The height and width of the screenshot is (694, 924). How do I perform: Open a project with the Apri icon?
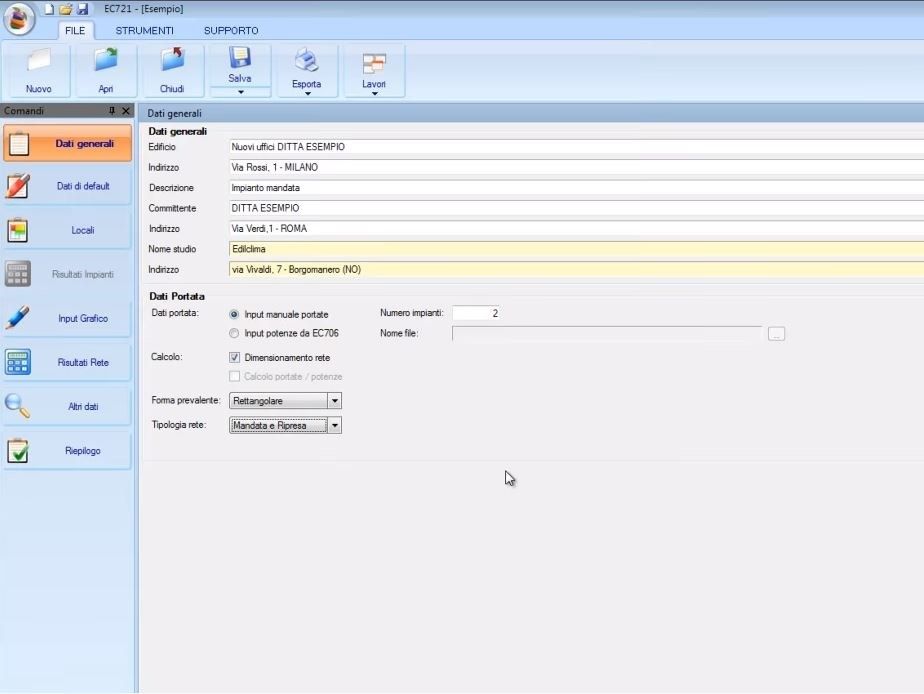click(106, 61)
